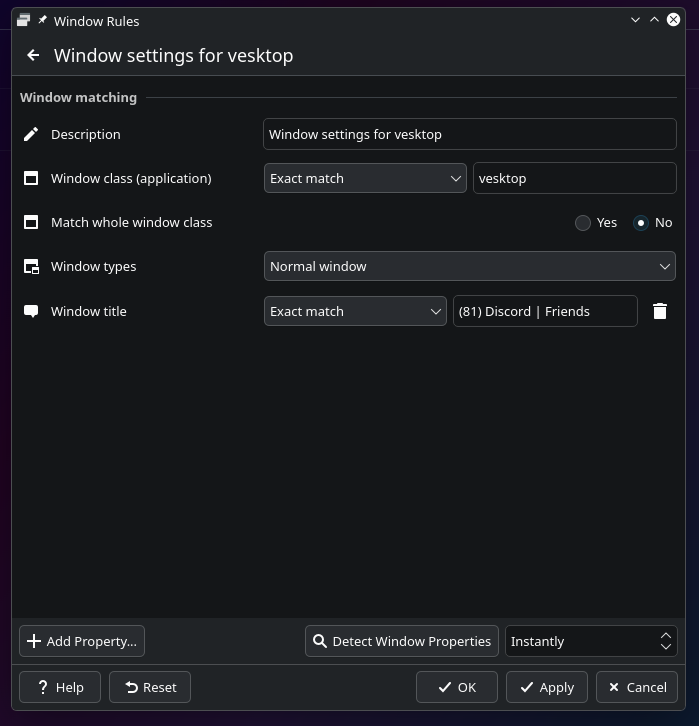The width and height of the screenshot is (699, 726).
Task: Click the Description text field
Action: [470, 134]
